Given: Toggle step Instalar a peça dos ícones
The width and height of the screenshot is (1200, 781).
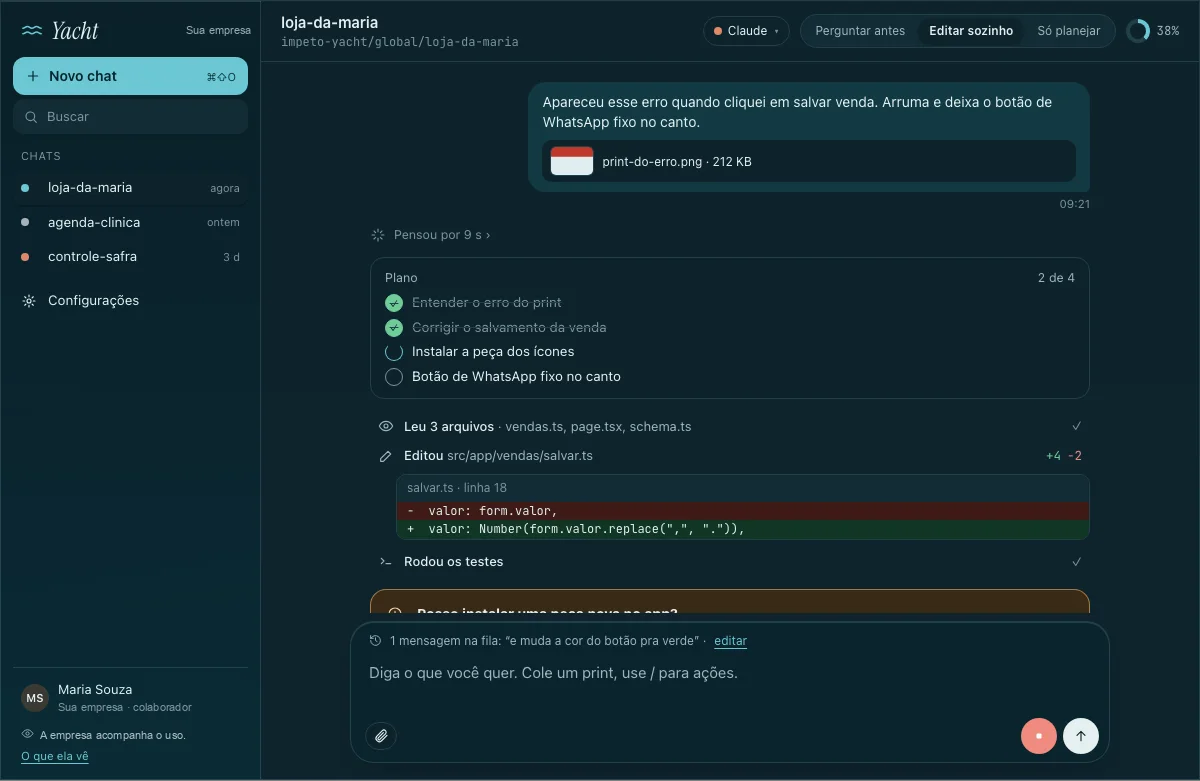Looking at the screenshot, I should [394, 352].
